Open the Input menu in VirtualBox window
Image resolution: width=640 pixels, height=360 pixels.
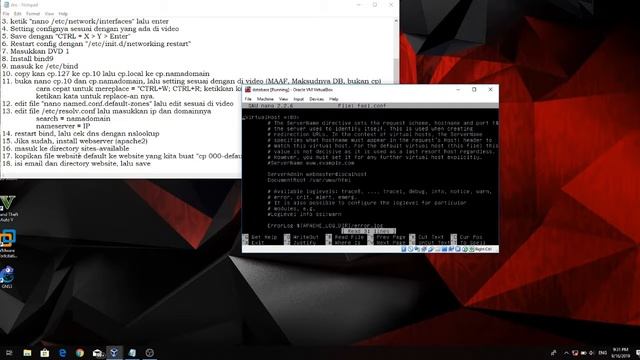click(x=298, y=99)
